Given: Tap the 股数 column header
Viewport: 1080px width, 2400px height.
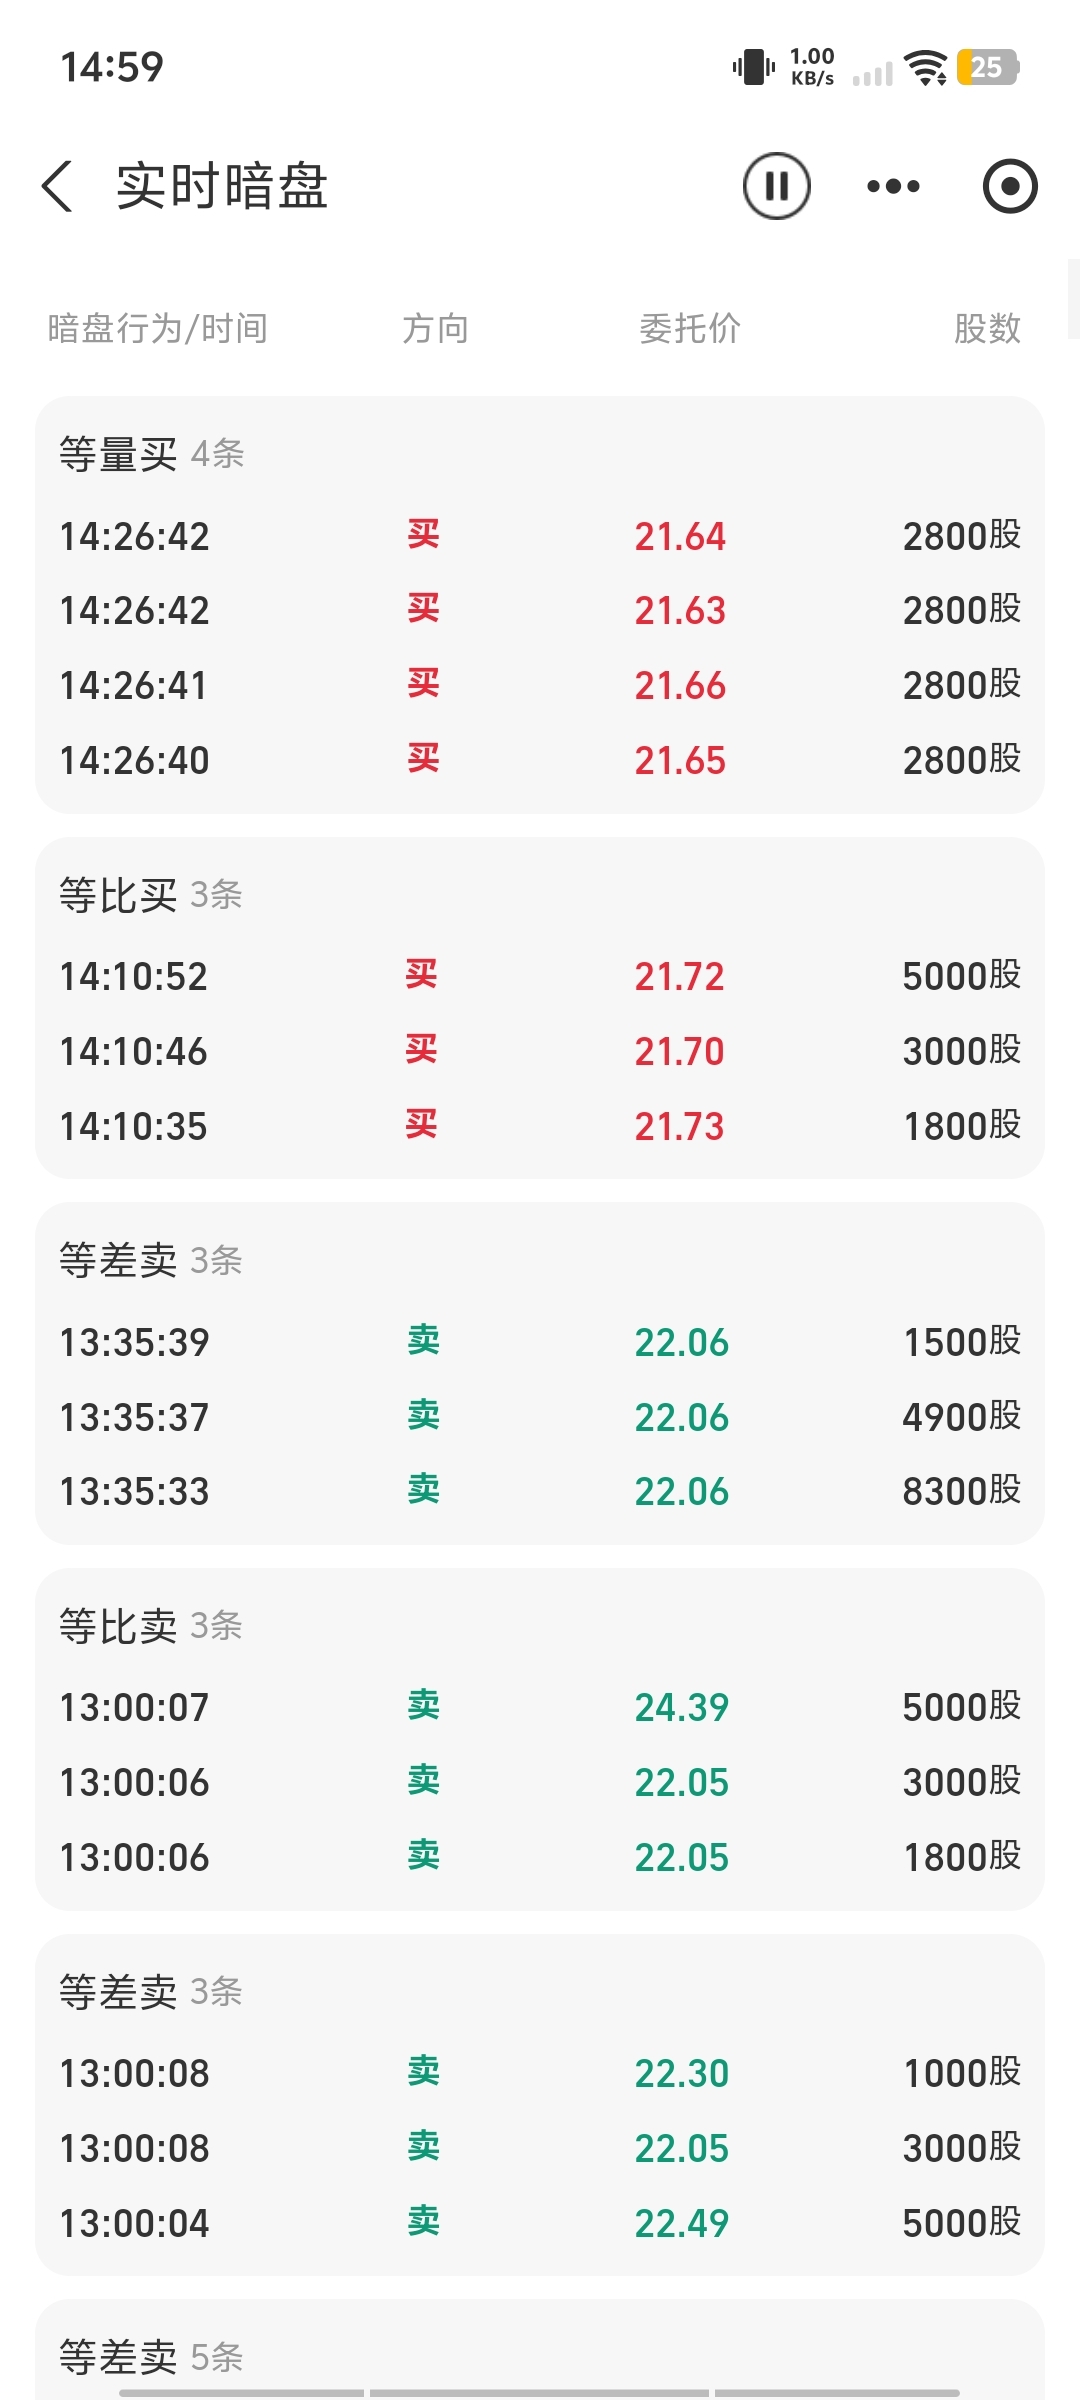Looking at the screenshot, I should point(987,328).
